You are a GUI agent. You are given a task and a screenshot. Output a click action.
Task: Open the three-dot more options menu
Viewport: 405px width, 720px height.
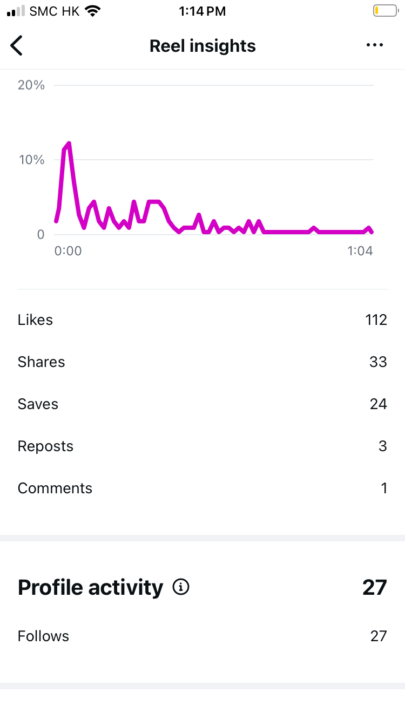tap(375, 45)
